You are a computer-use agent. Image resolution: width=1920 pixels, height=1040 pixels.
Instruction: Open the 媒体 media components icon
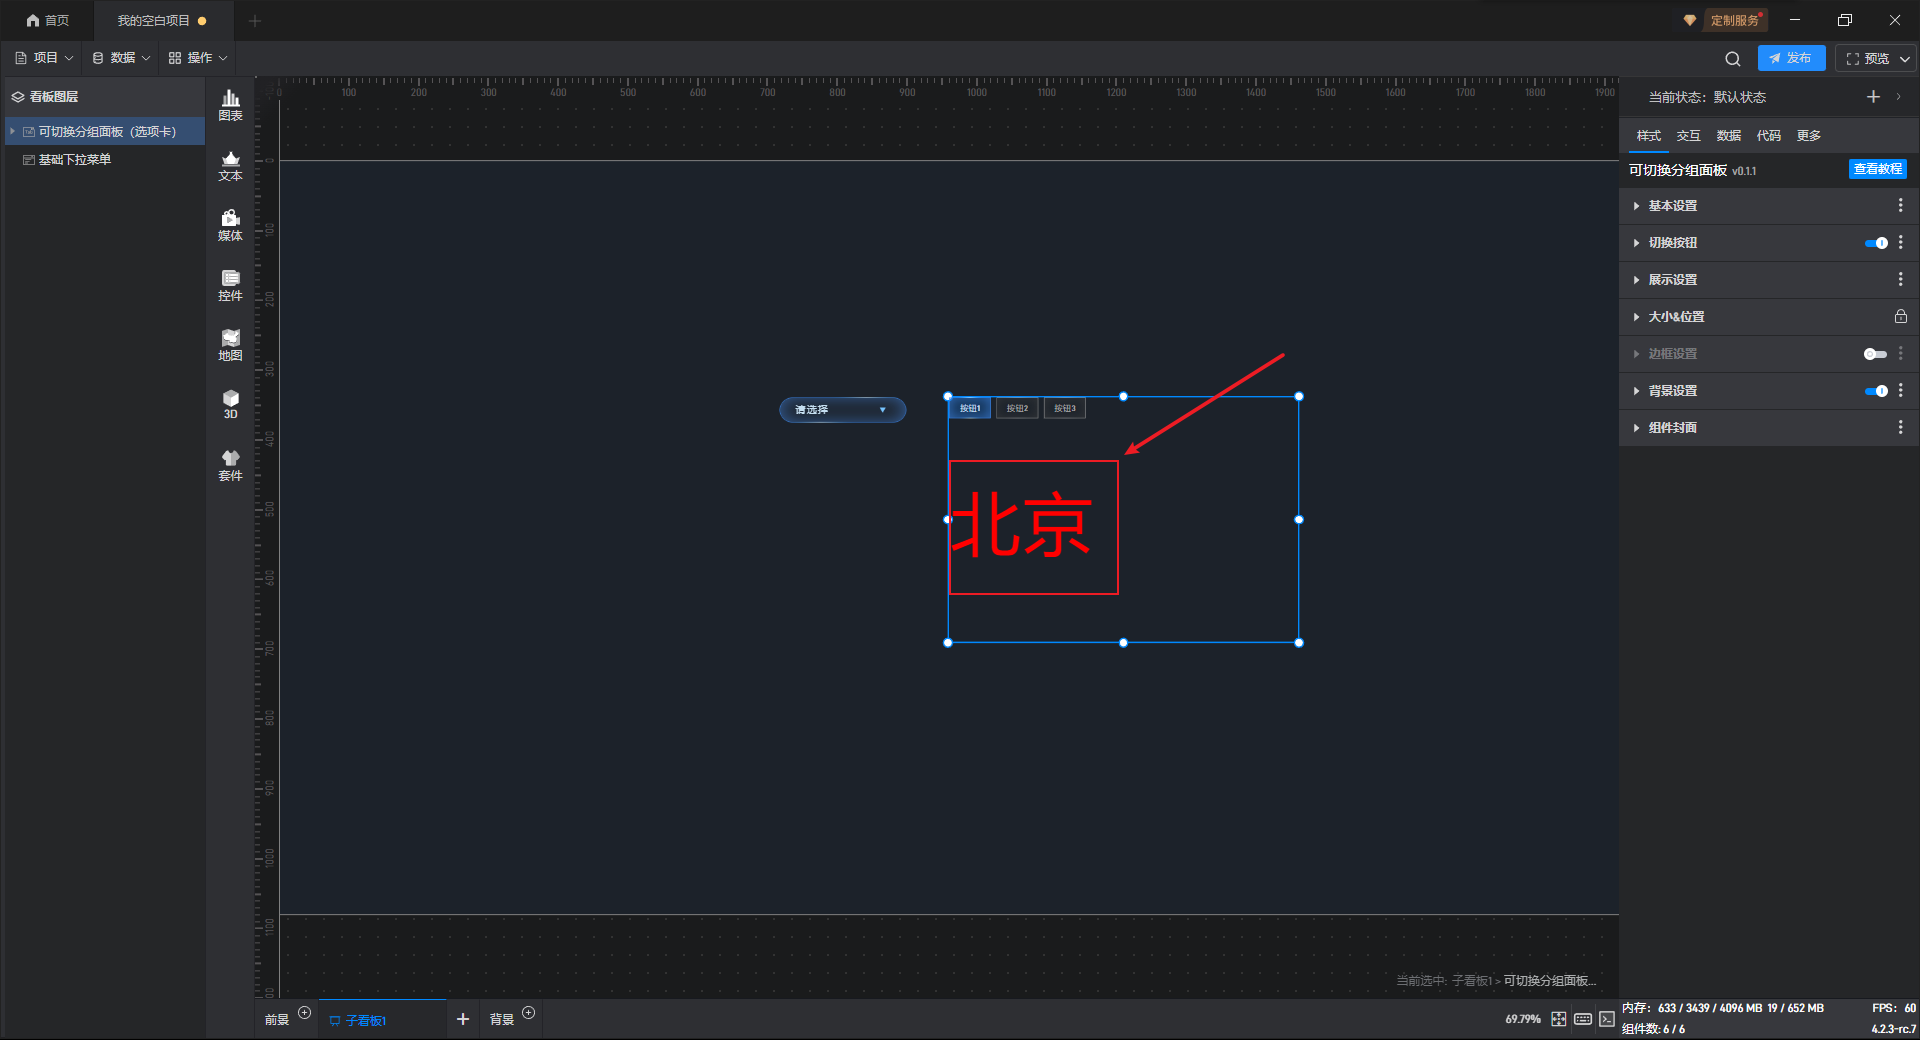230,225
